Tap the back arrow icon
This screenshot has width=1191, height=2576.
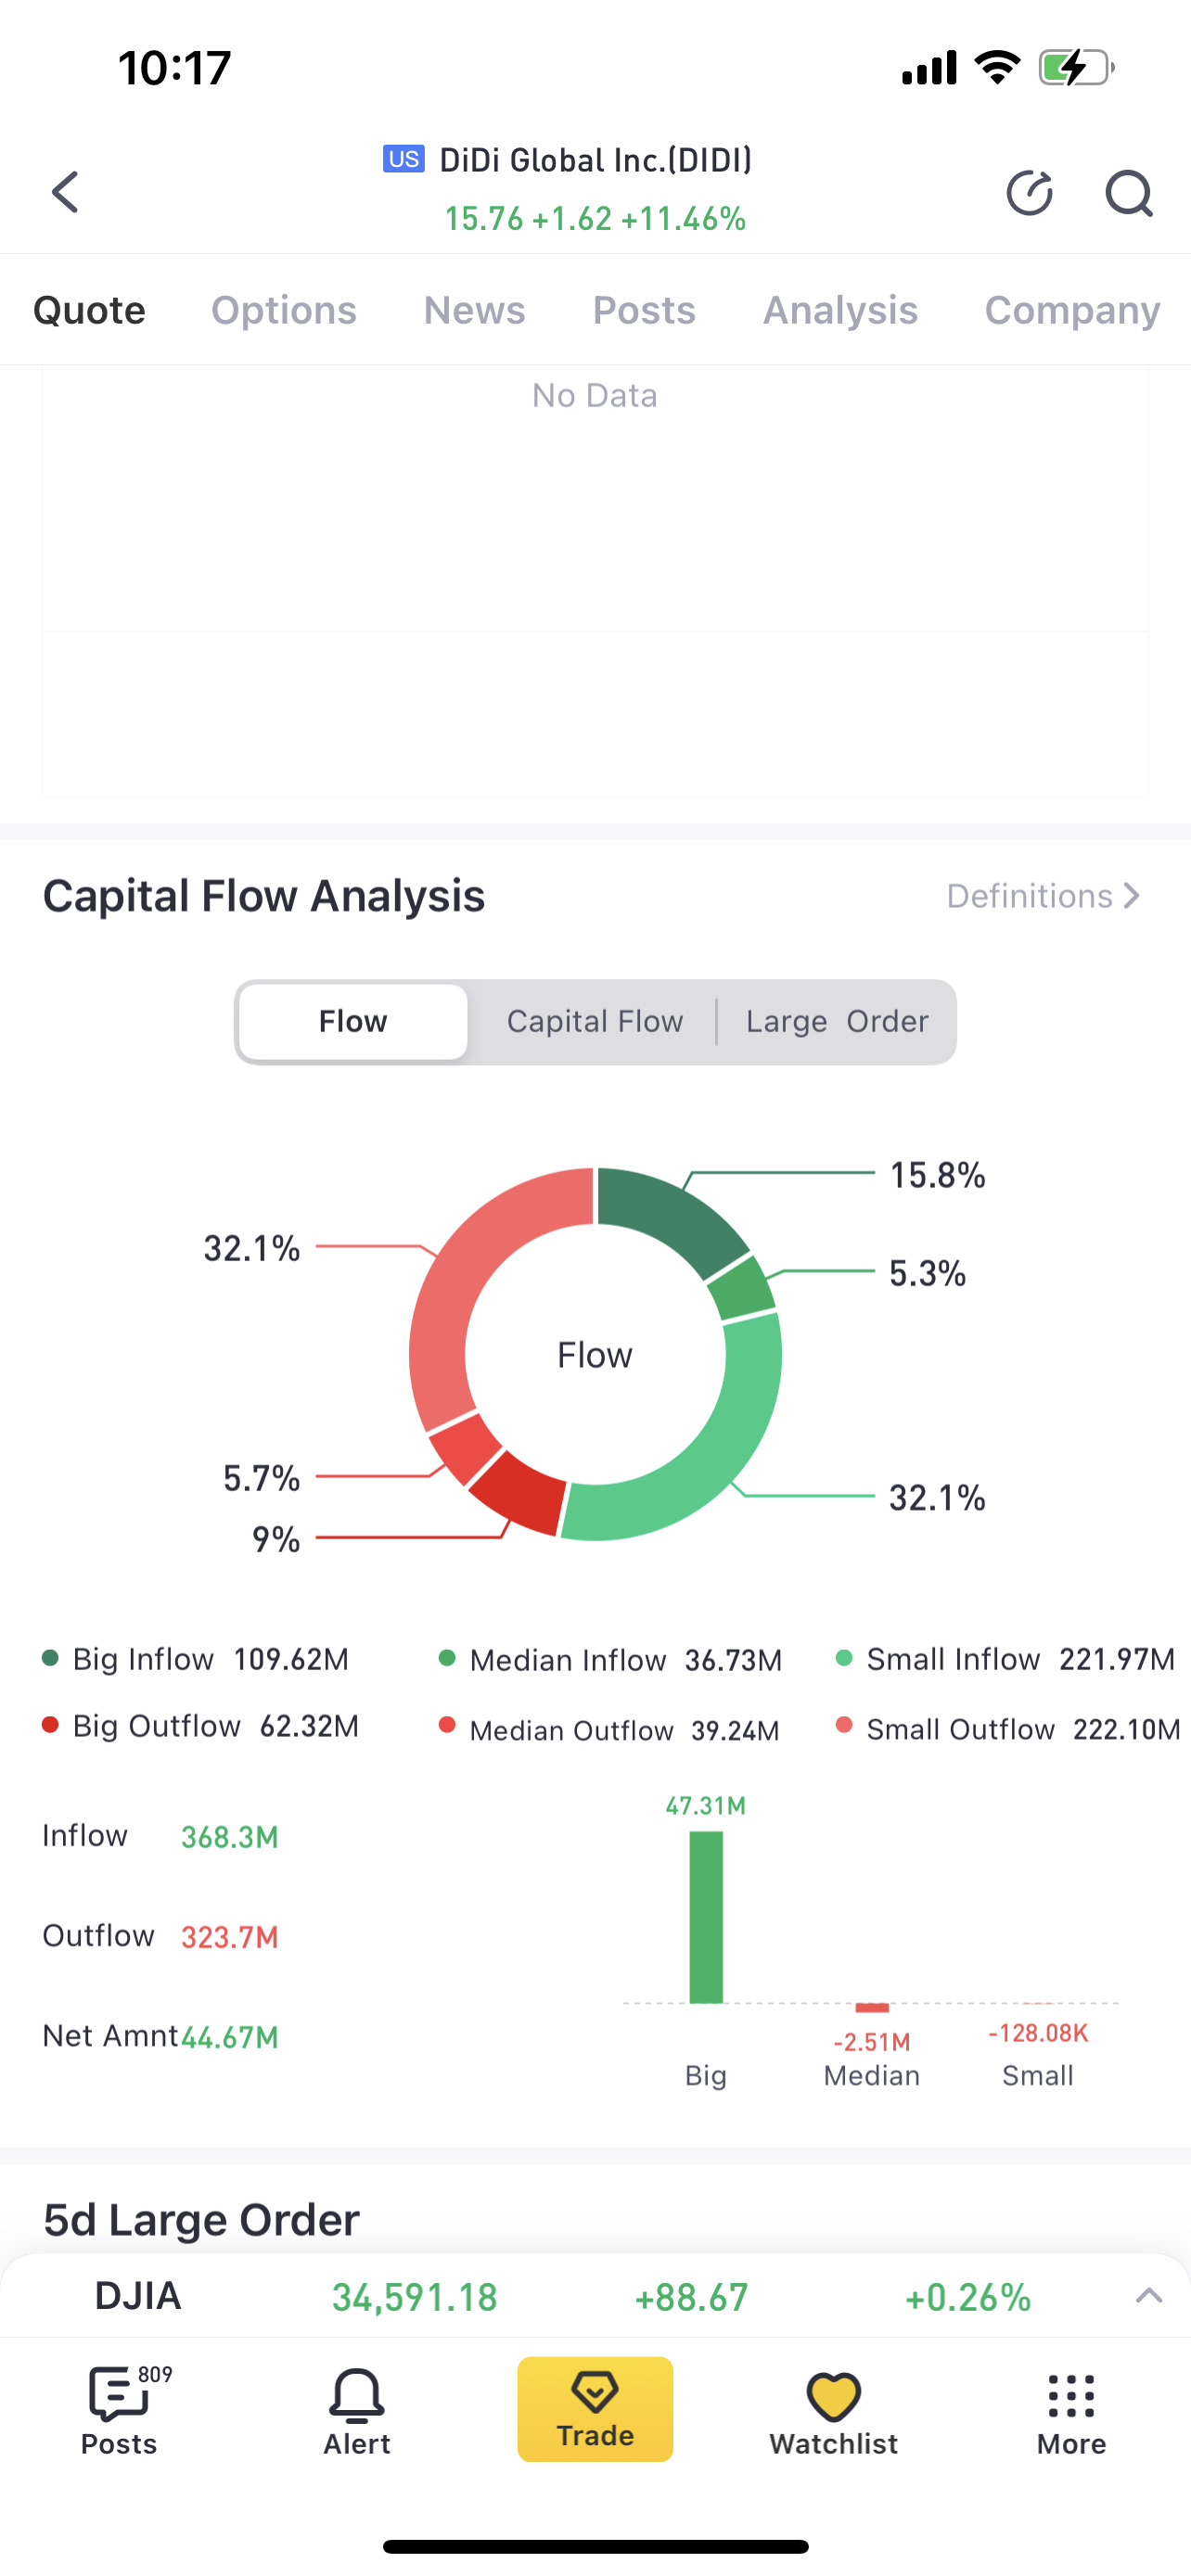pos(66,192)
